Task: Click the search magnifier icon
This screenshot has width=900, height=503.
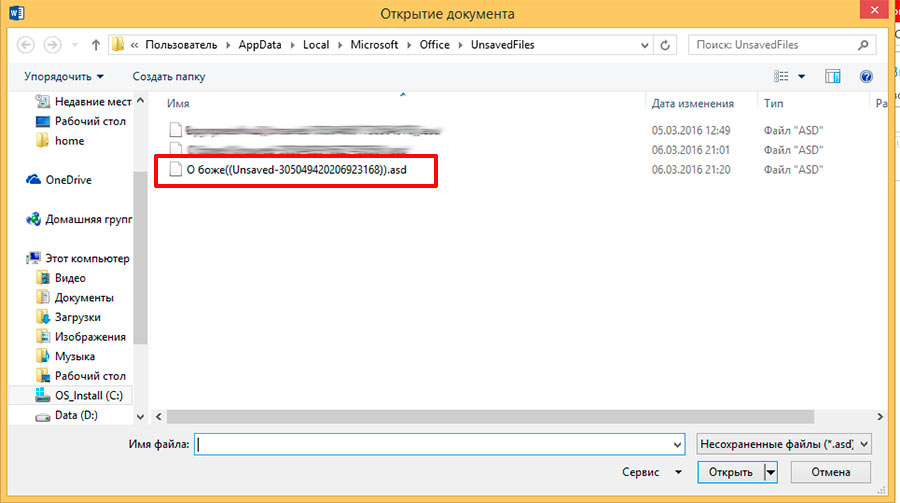Action: (x=863, y=45)
